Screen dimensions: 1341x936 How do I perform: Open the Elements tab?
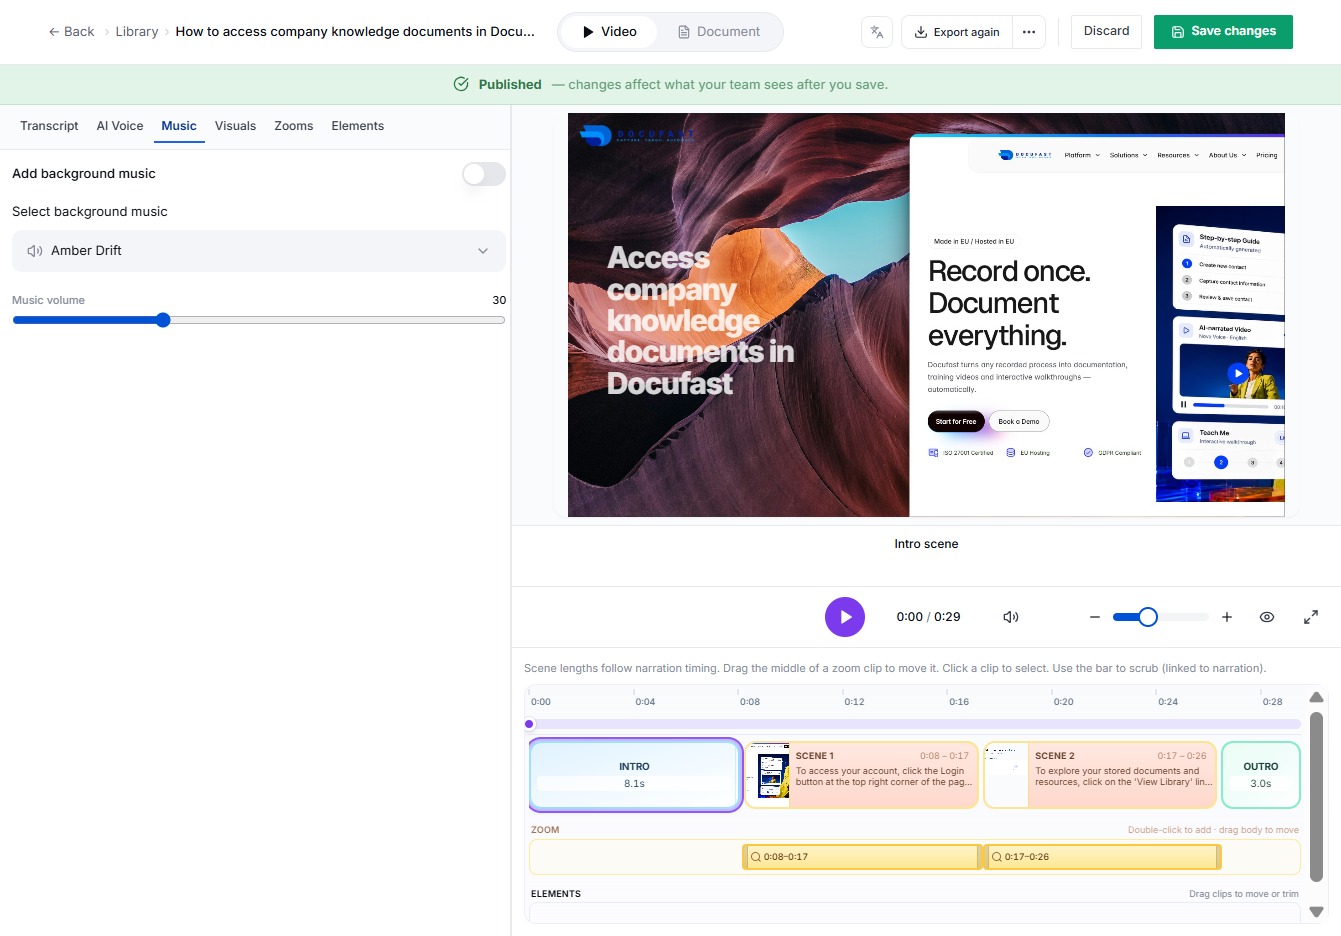coord(358,126)
